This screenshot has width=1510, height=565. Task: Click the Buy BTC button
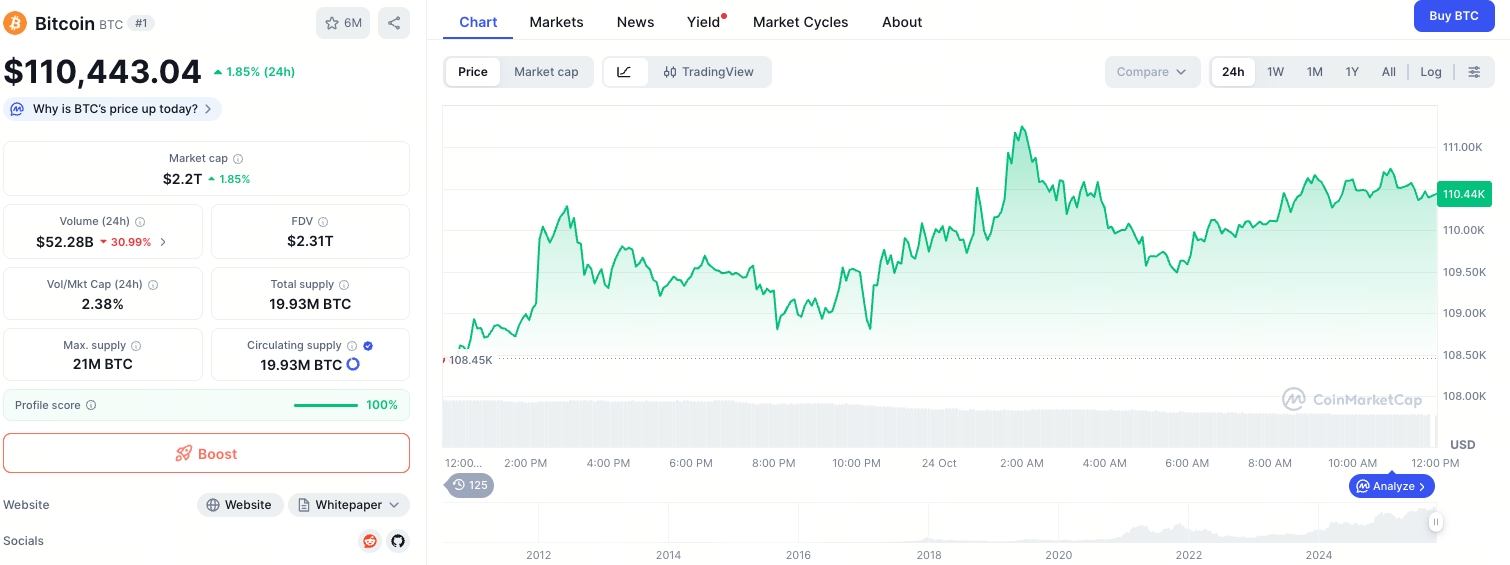[1453, 16]
